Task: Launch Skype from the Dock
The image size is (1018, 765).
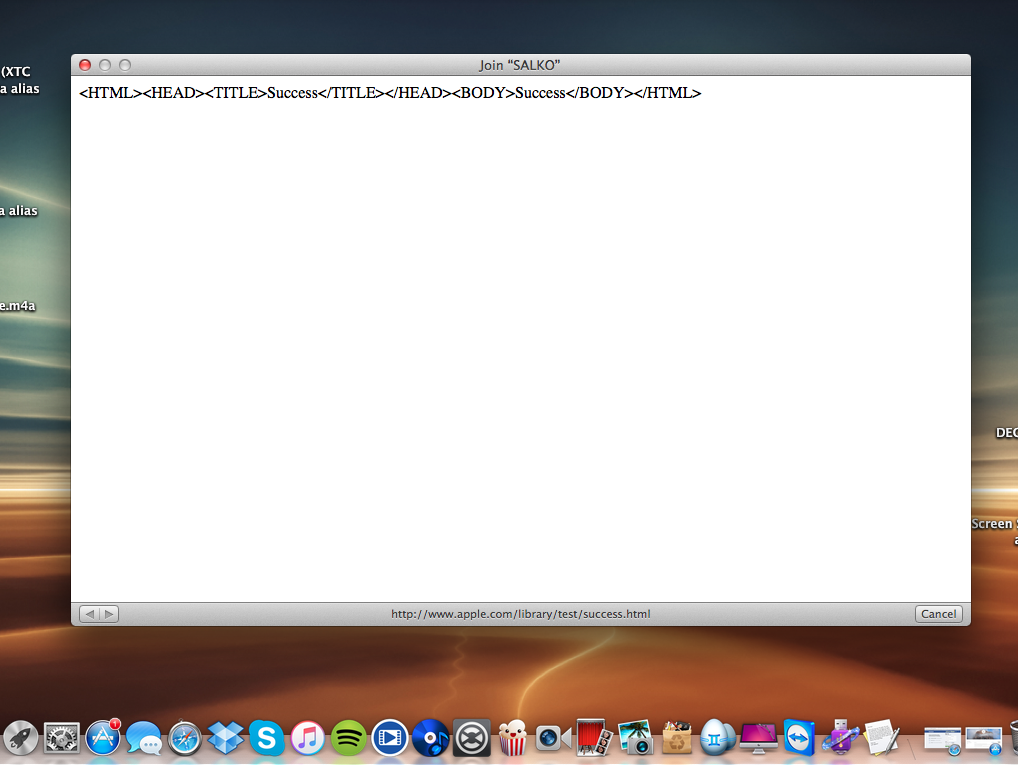Action: [266, 738]
